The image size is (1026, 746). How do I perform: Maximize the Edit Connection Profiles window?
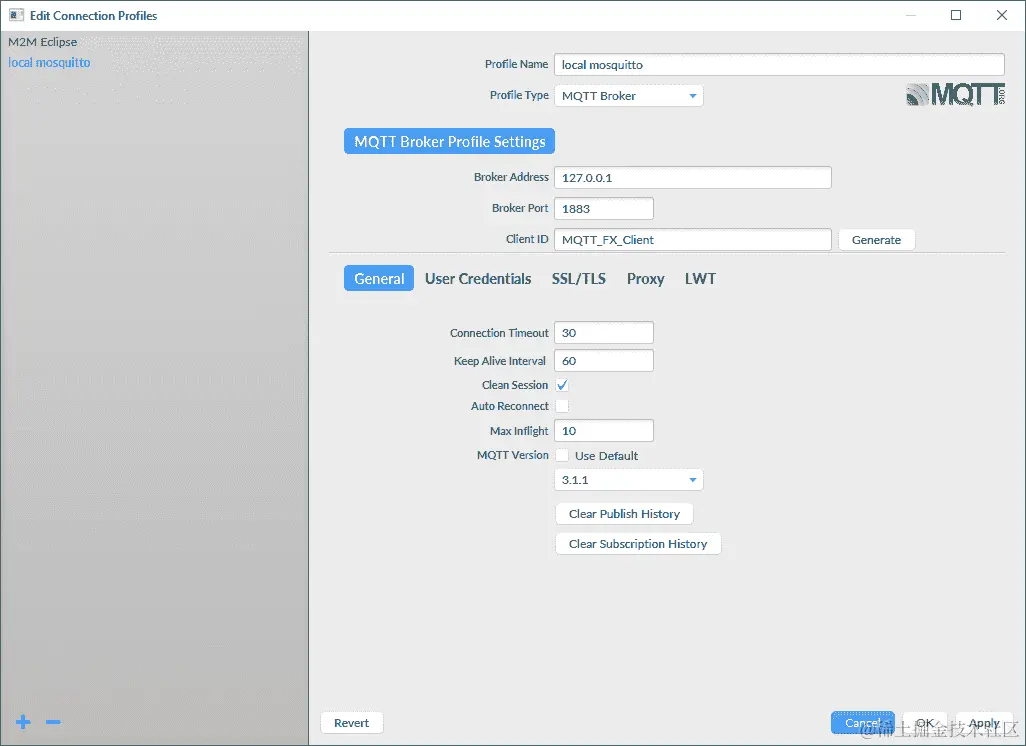tap(956, 15)
